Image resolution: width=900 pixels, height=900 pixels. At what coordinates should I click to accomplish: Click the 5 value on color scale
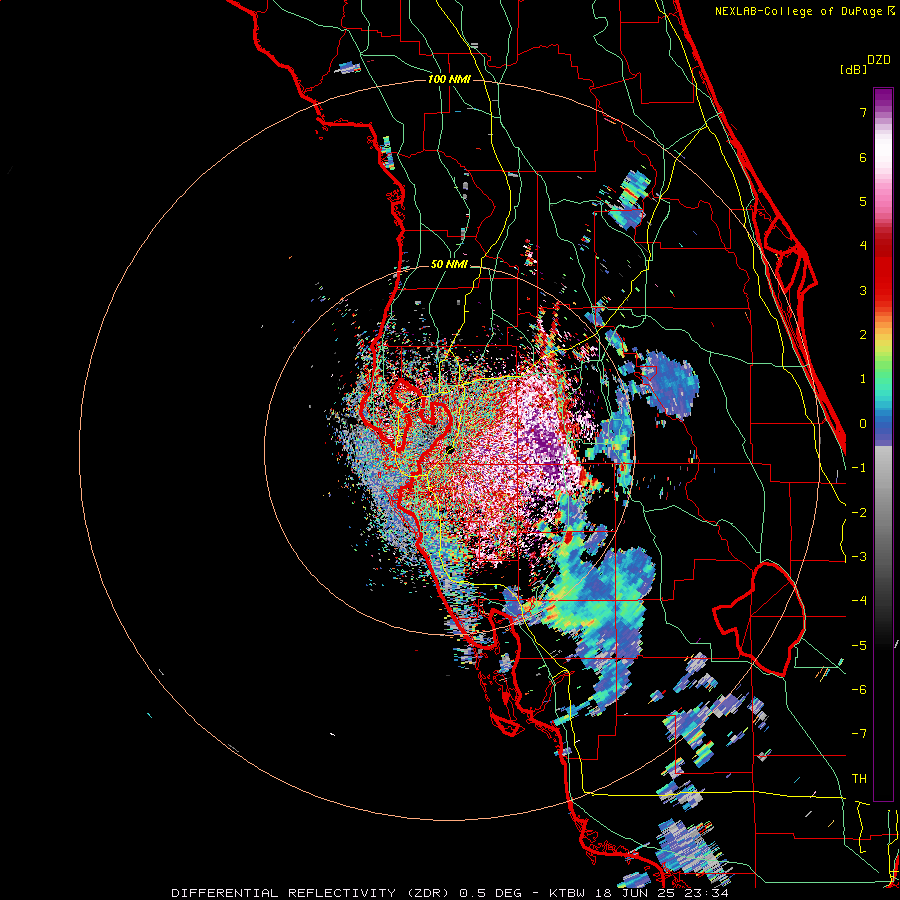pyautogui.click(x=863, y=201)
